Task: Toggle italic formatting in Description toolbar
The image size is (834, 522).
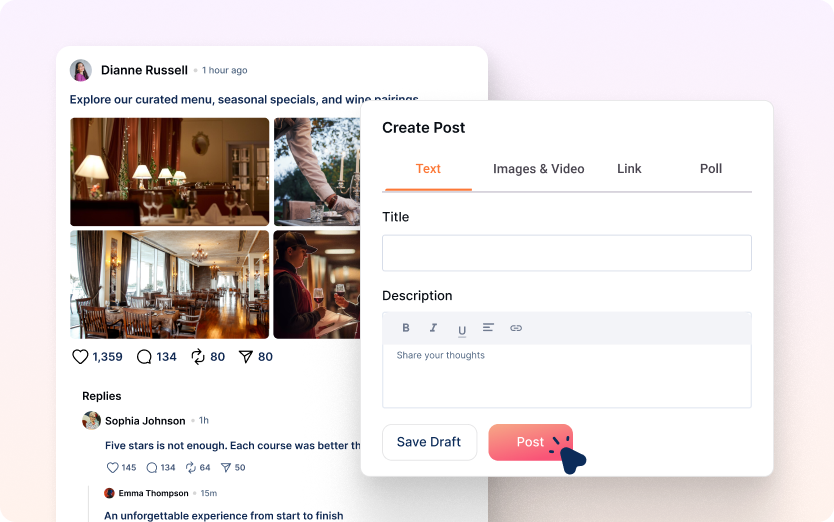Action: 433,328
